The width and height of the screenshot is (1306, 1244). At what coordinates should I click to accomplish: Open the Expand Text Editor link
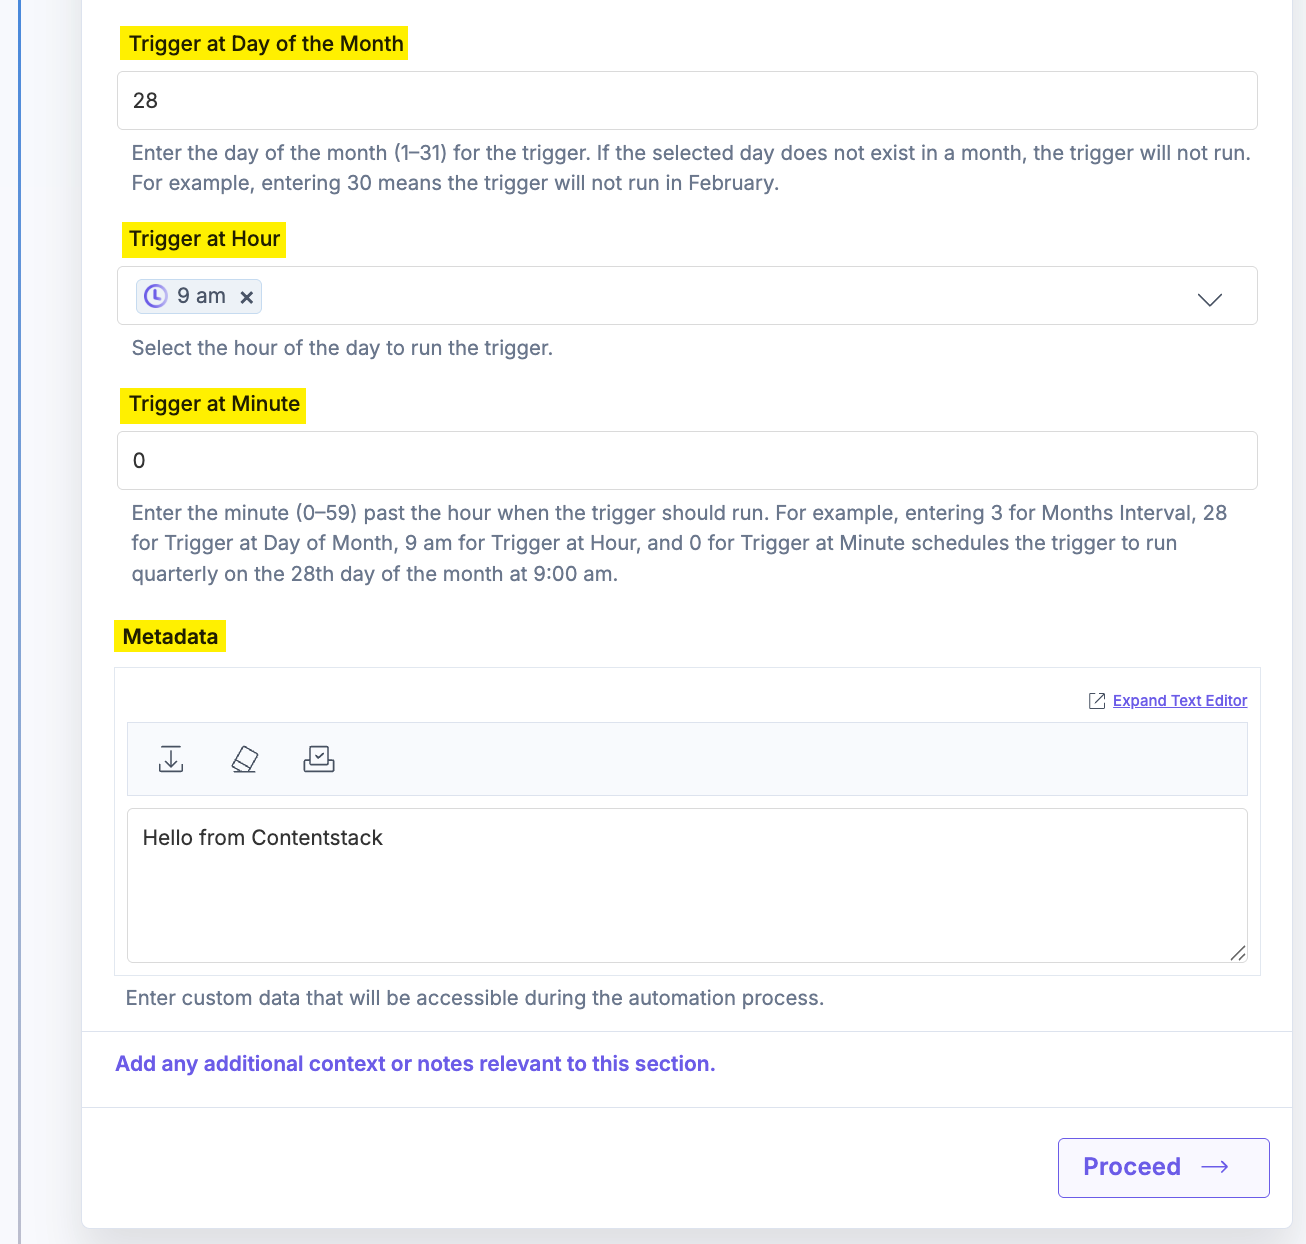coord(1180,701)
